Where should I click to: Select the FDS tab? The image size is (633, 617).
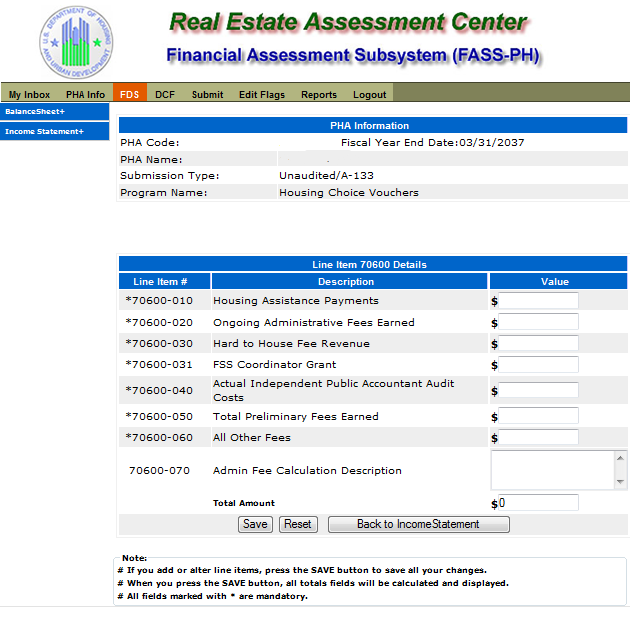click(130, 93)
